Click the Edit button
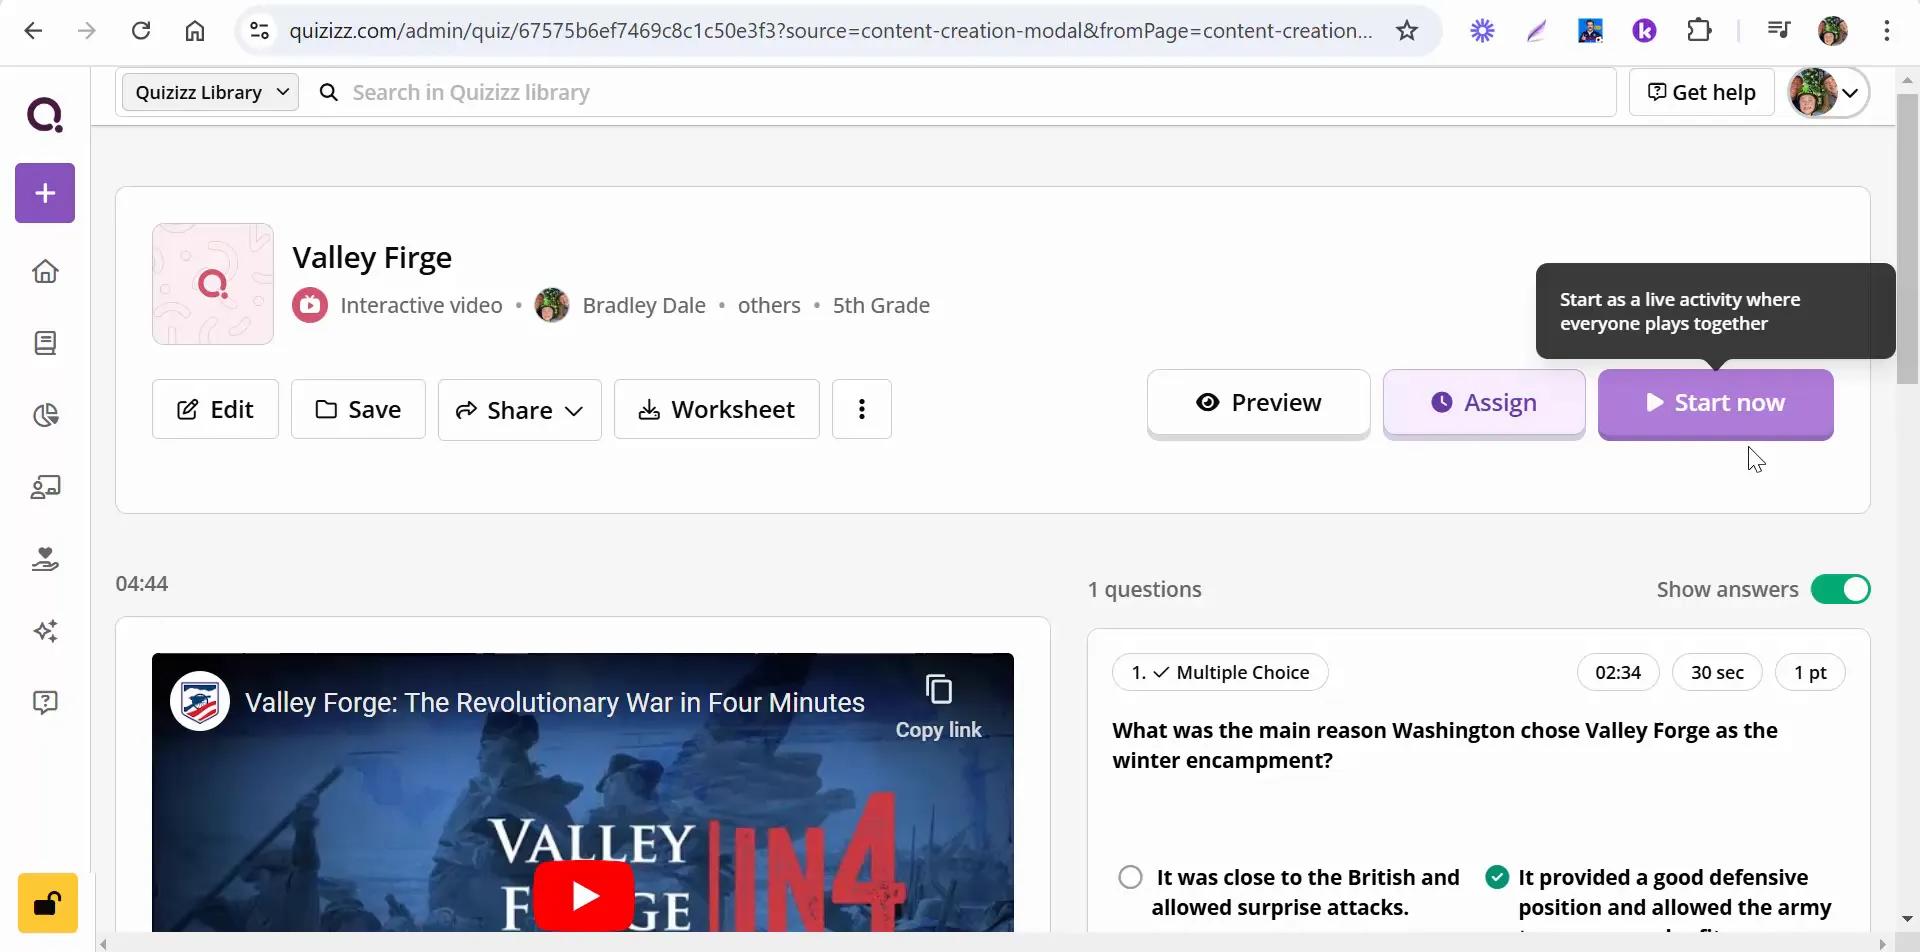This screenshot has width=1920, height=952. (x=215, y=409)
